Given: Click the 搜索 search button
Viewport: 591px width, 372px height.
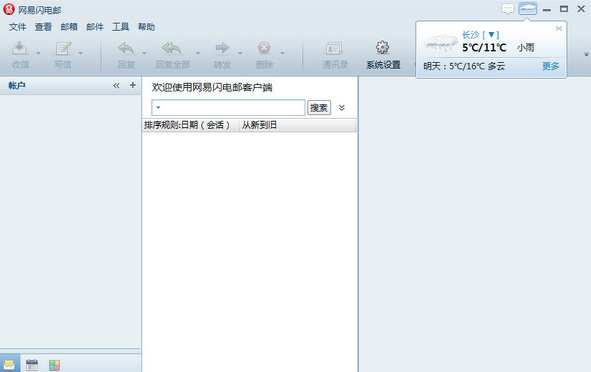Looking at the screenshot, I should click(x=319, y=108).
